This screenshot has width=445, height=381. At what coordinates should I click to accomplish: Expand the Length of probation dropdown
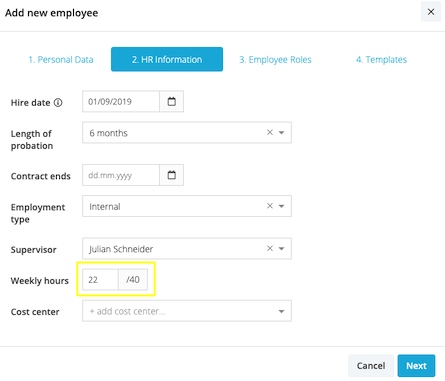(x=281, y=133)
